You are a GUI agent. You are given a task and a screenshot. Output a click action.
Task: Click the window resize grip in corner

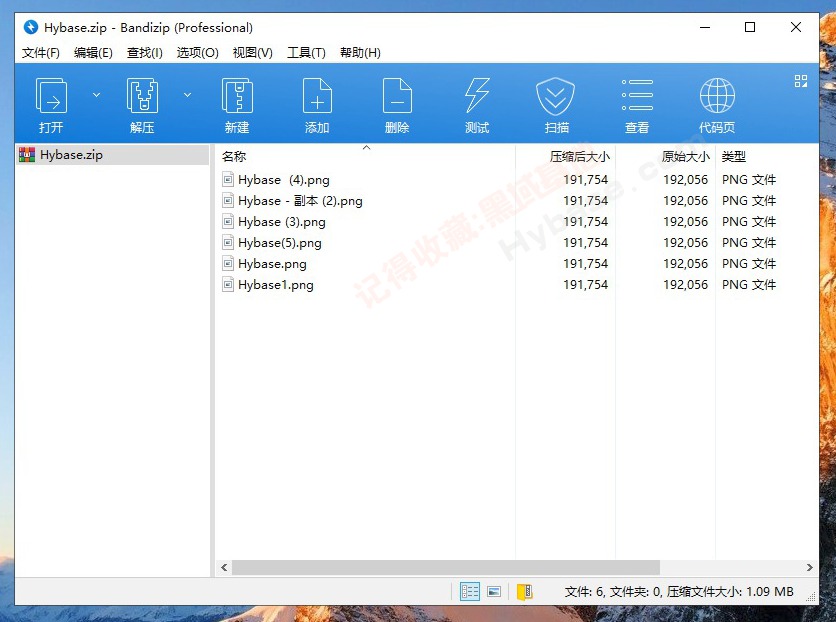coord(811,598)
